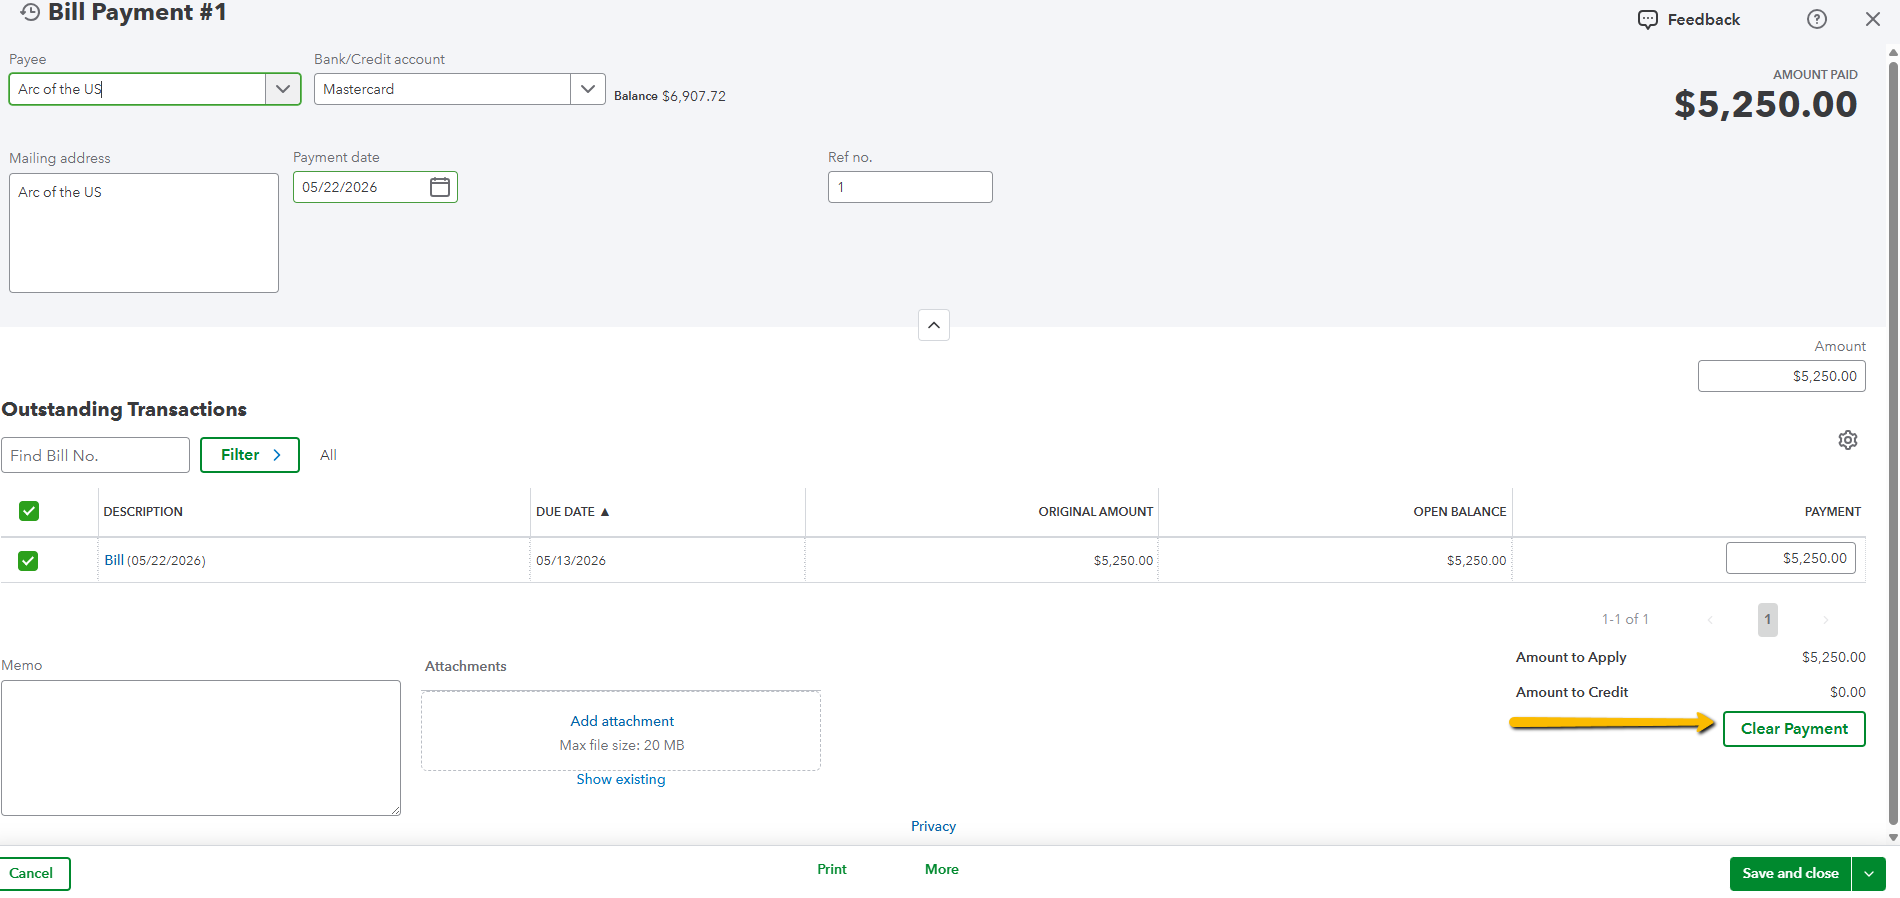Image resolution: width=1900 pixels, height=898 pixels.
Task: Click the Payment column header
Action: tap(1832, 511)
